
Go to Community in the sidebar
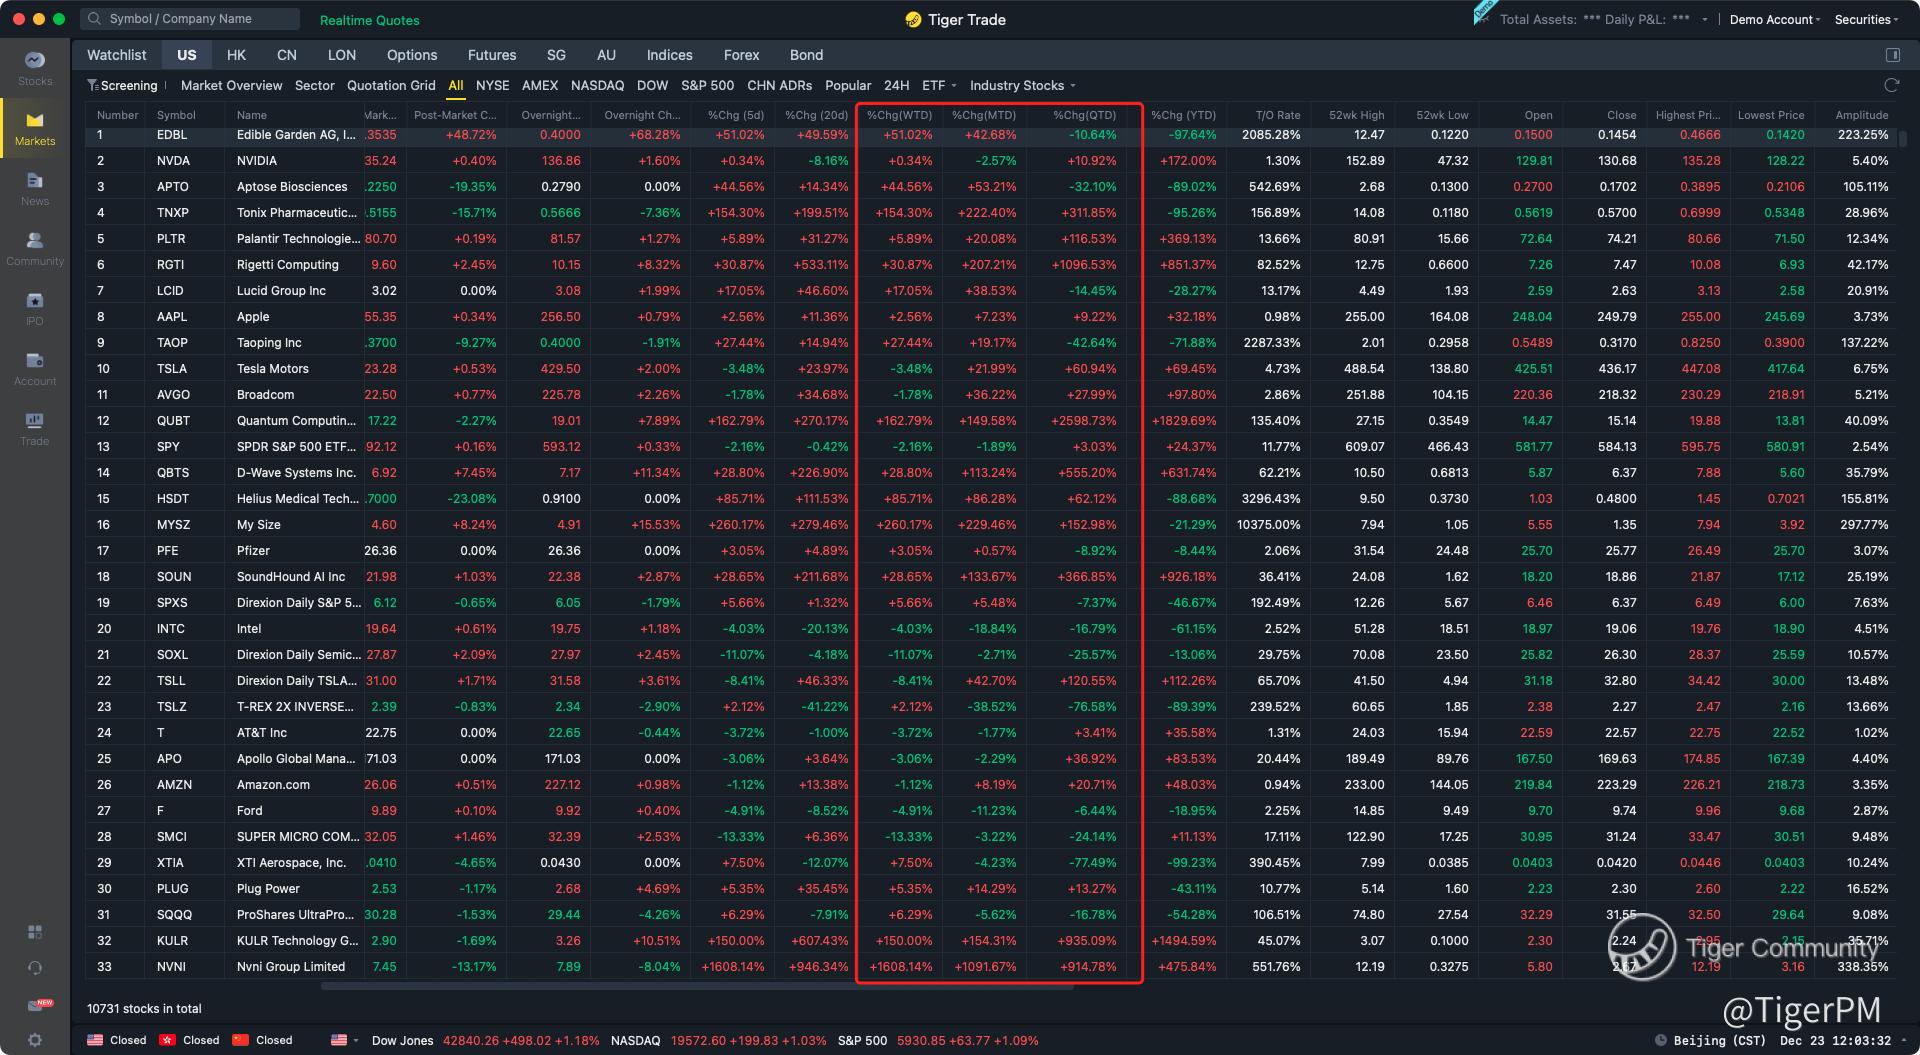point(35,248)
